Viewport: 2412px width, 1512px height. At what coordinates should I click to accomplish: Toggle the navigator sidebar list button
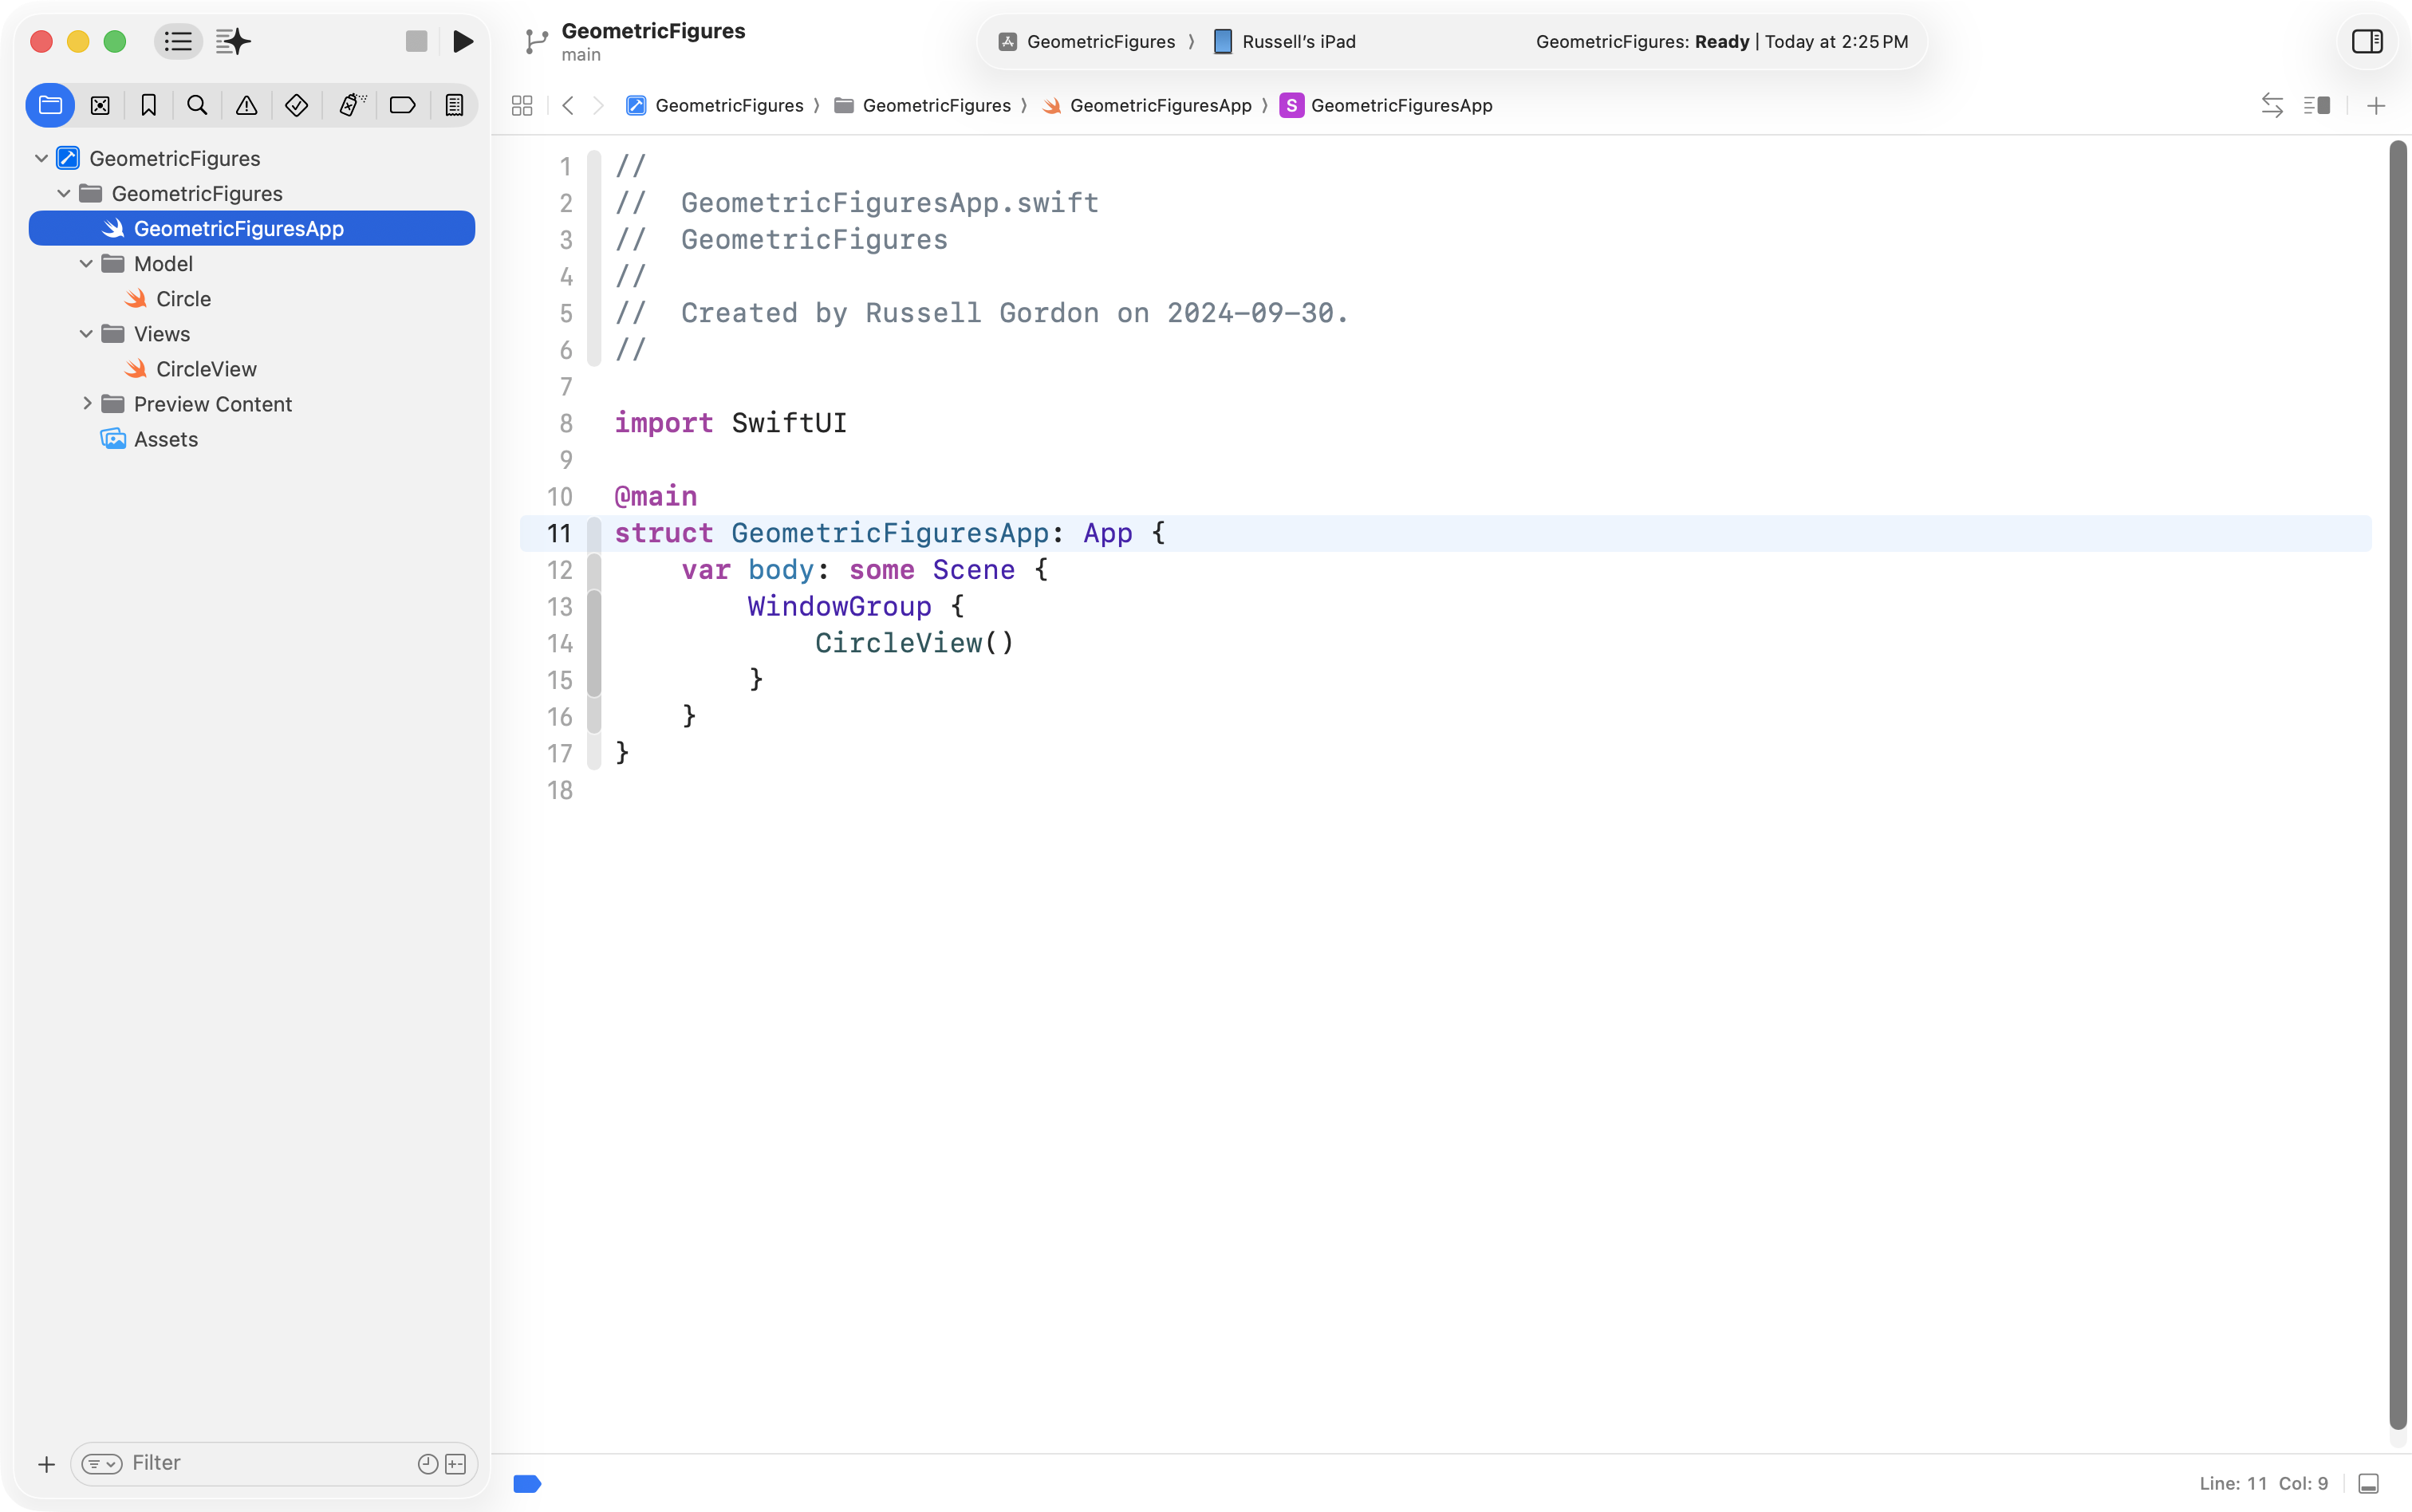(x=178, y=41)
